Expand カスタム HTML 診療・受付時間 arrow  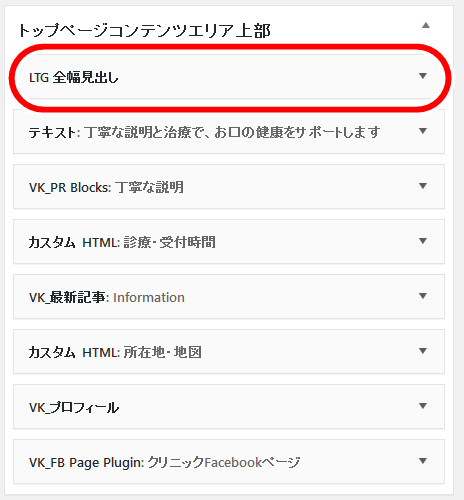pyautogui.click(x=423, y=241)
